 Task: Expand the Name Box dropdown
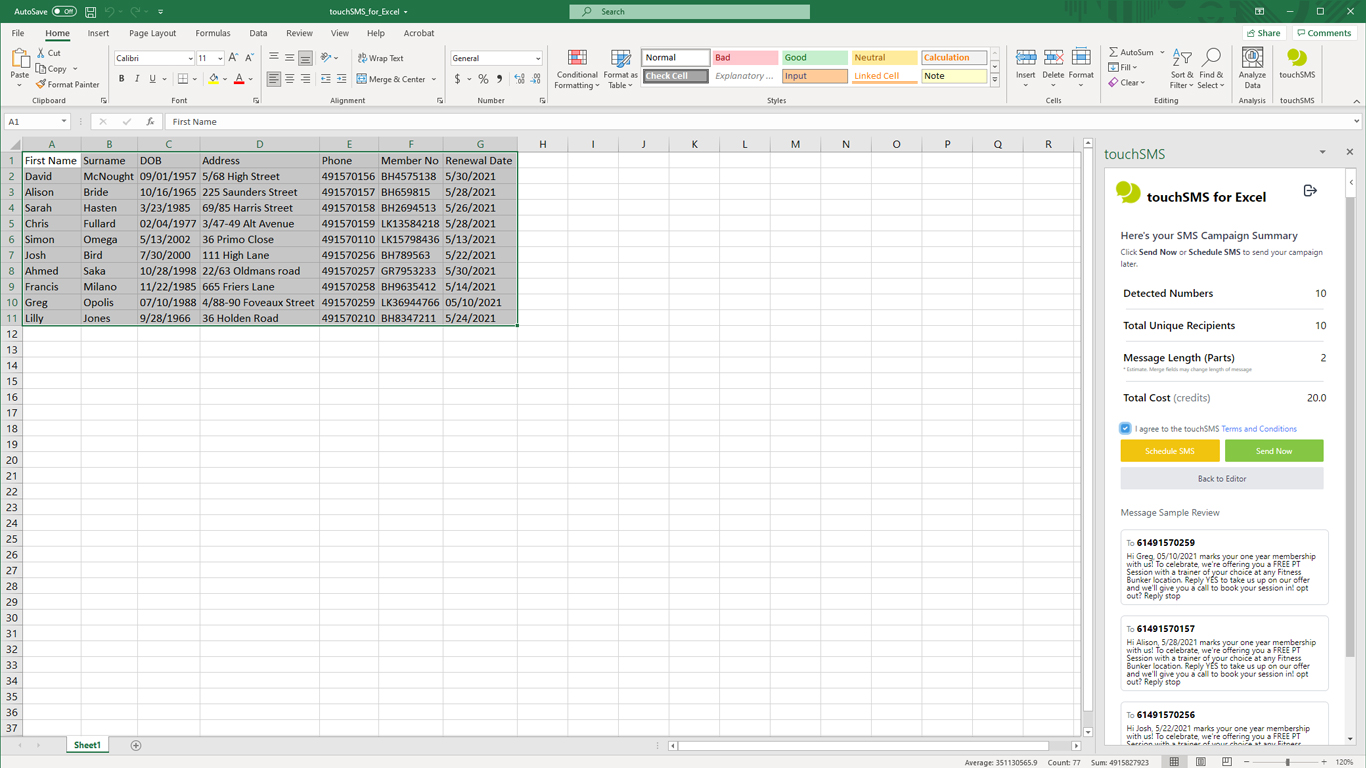(x=63, y=122)
